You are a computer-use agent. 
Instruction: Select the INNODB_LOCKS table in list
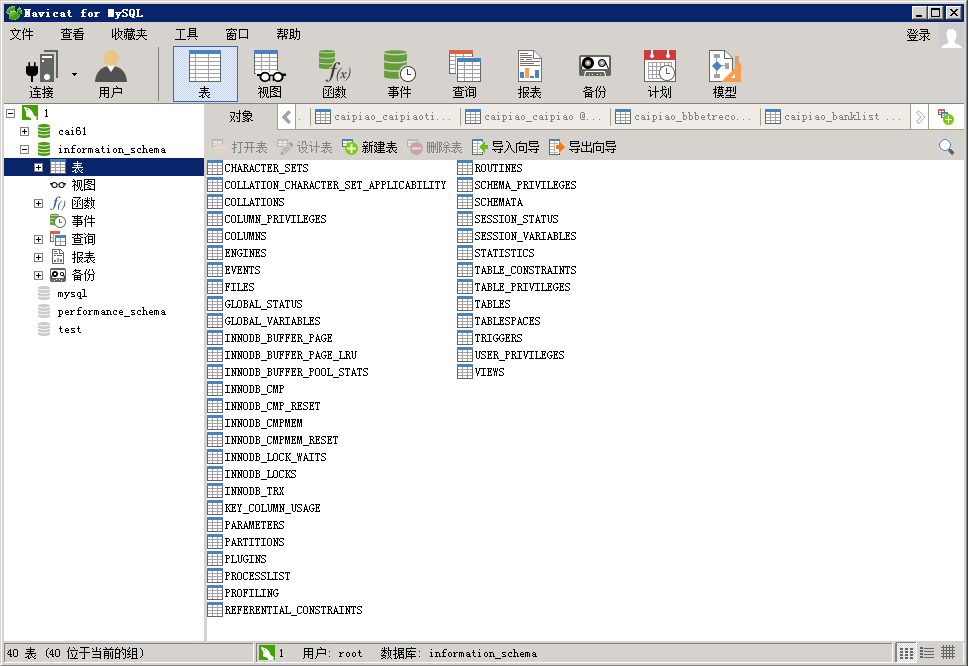(x=260, y=474)
